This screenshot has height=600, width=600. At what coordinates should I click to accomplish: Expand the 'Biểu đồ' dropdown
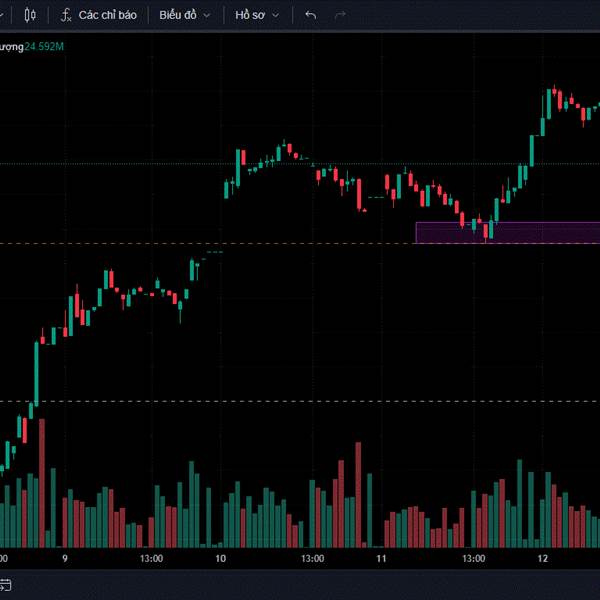185,15
